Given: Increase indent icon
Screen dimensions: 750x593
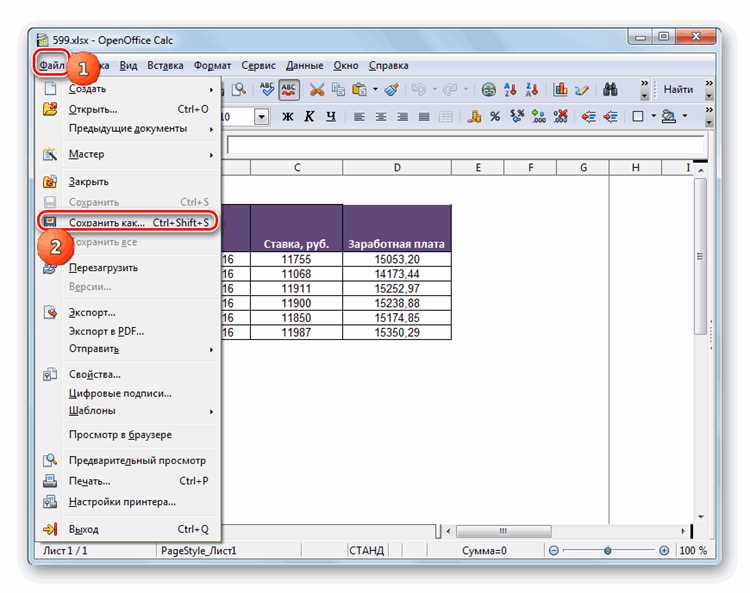Looking at the screenshot, I should pos(610,117).
